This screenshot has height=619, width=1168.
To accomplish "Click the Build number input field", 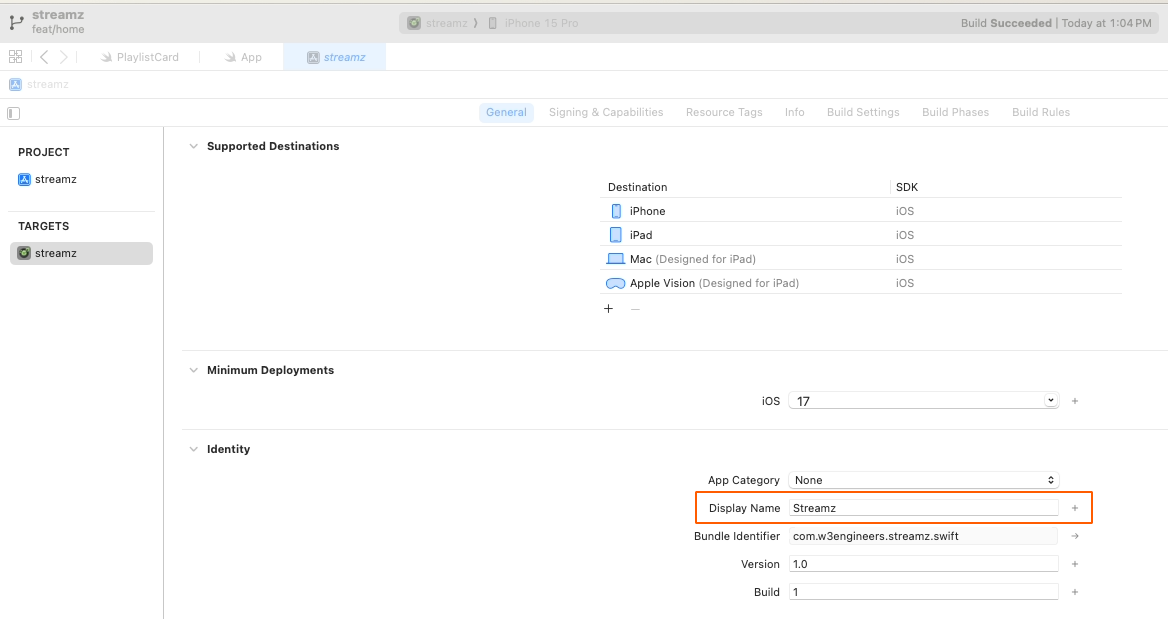I will (924, 591).
